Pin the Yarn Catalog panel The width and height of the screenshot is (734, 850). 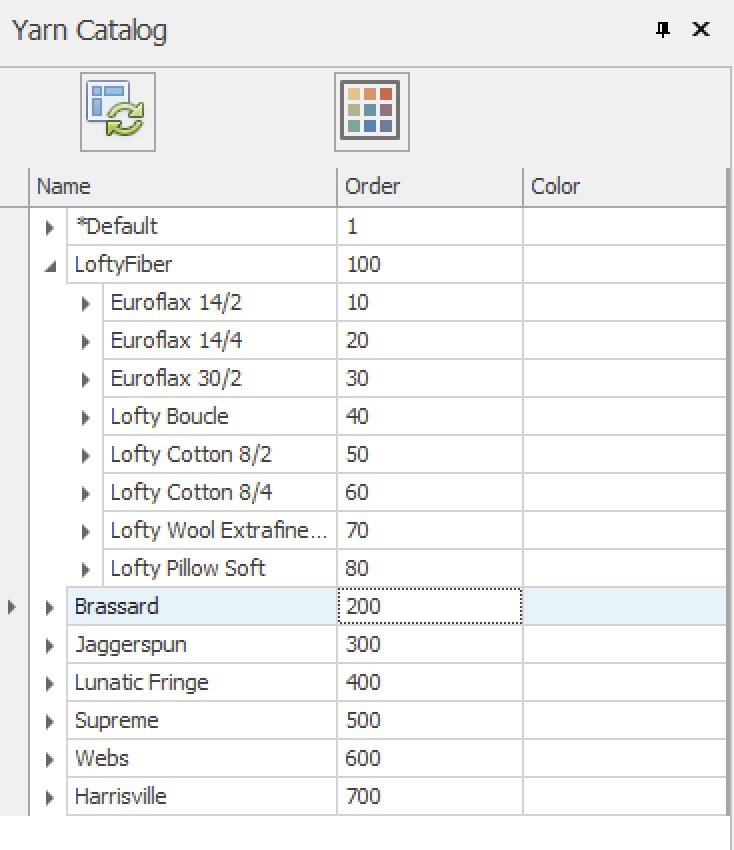[662, 30]
